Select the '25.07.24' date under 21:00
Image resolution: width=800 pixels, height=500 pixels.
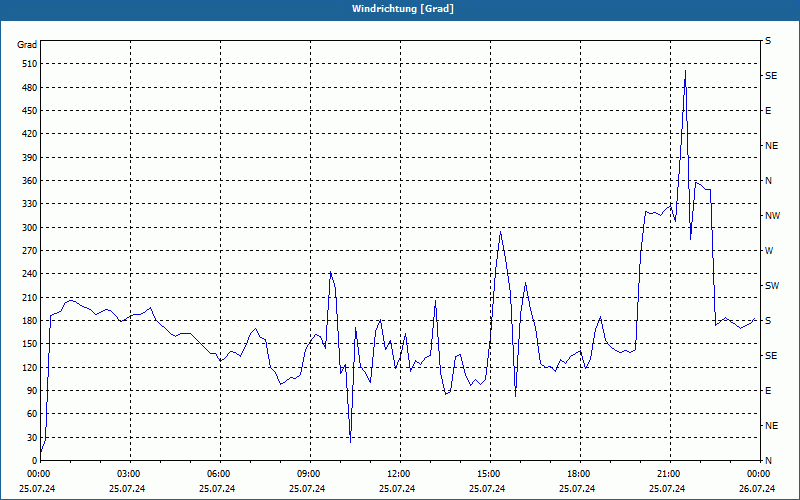(x=667, y=488)
